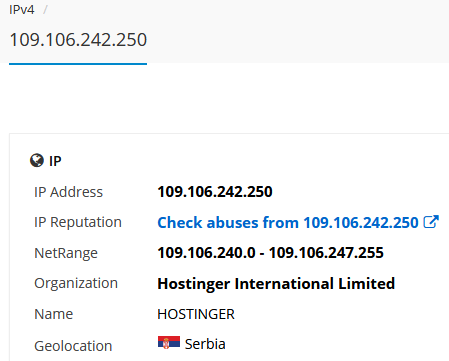Open the IPv4 breadcrumb link
Screen dimensions: 449x361
pyautogui.click(x=22, y=10)
